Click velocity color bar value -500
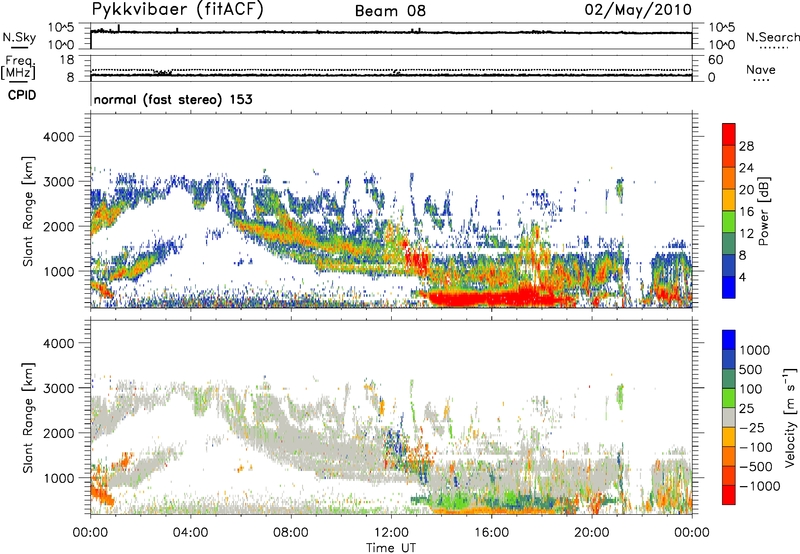The width and height of the screenshot is (800, 554). point(756,467)
